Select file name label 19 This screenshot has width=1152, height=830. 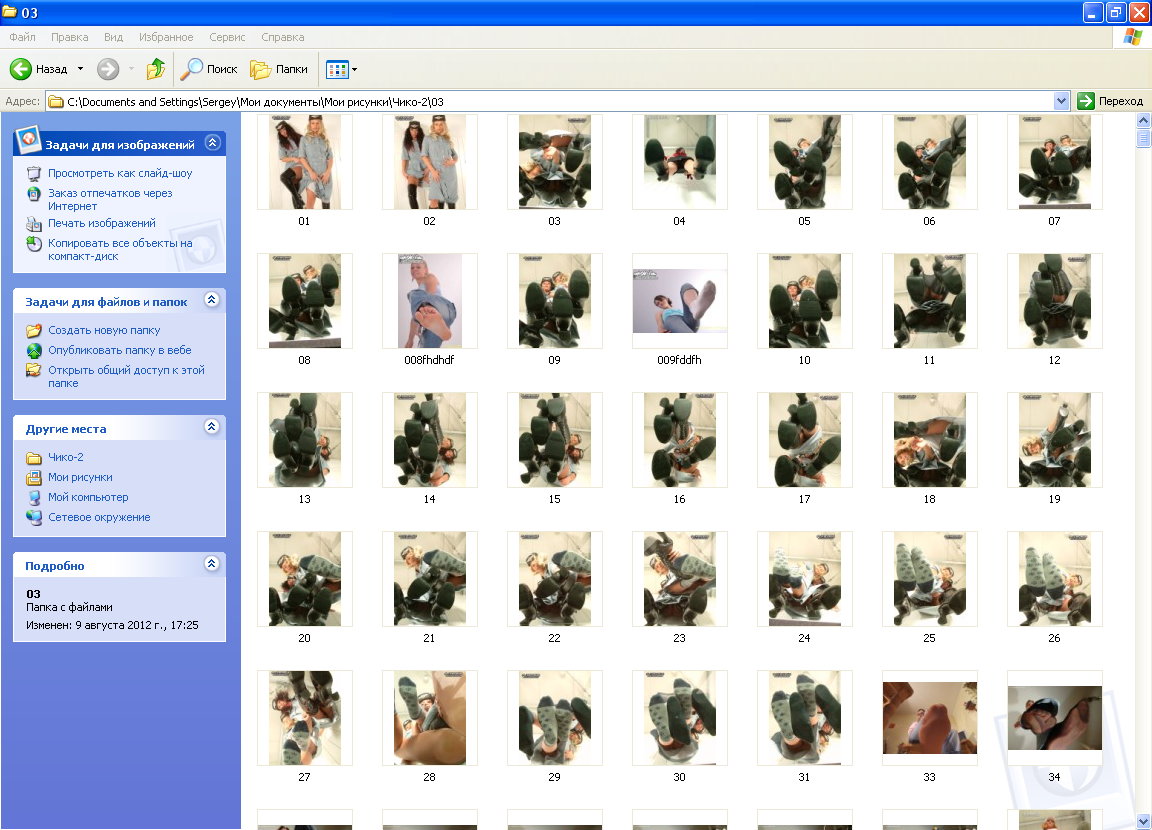(1054, 499)
